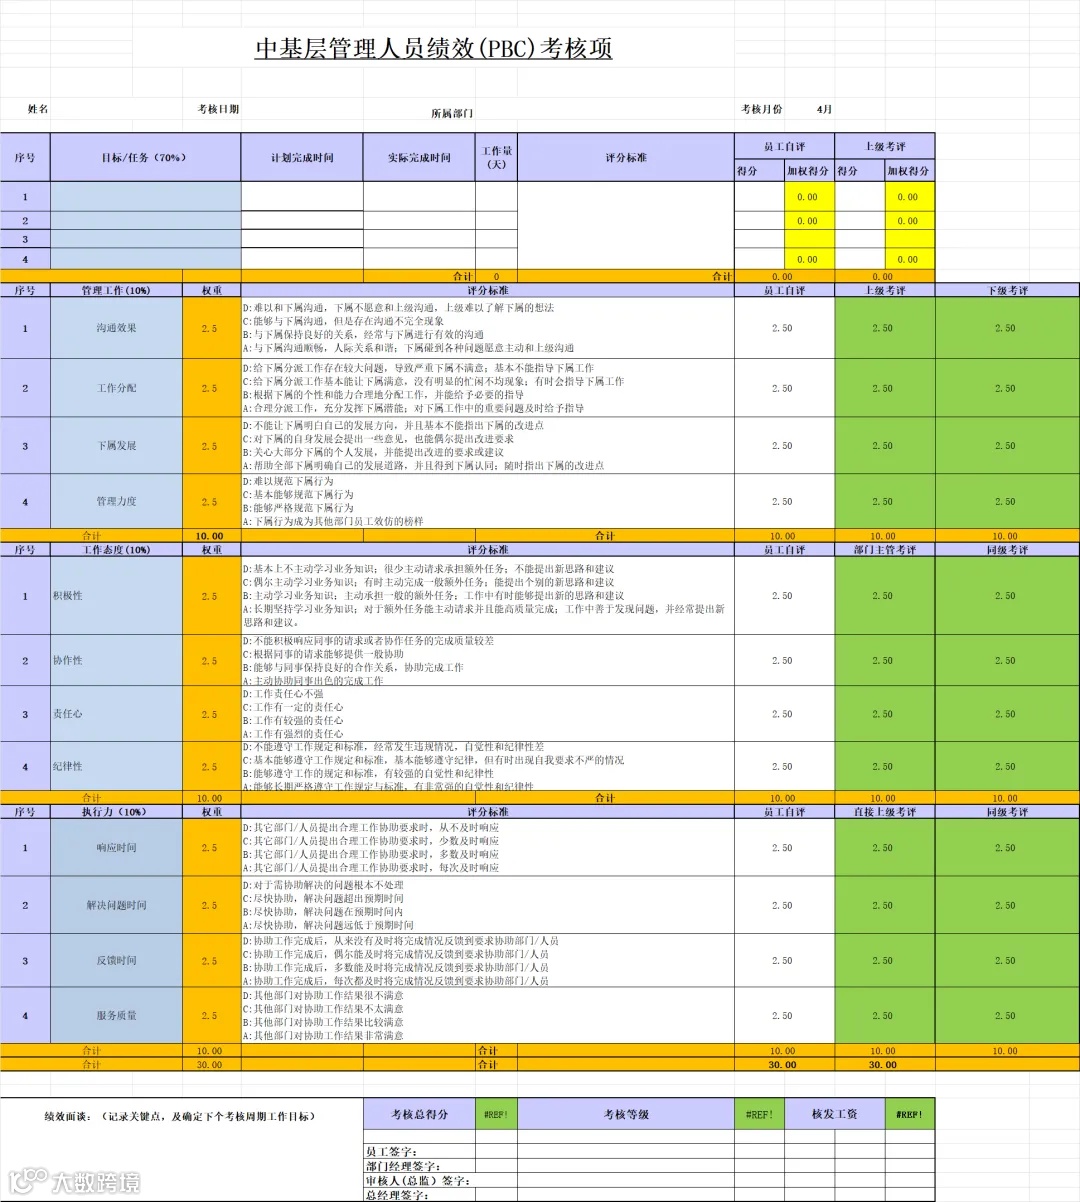Select the 直接上级考评 column header
The image size is (1080, 1202).
click(884, 811)
